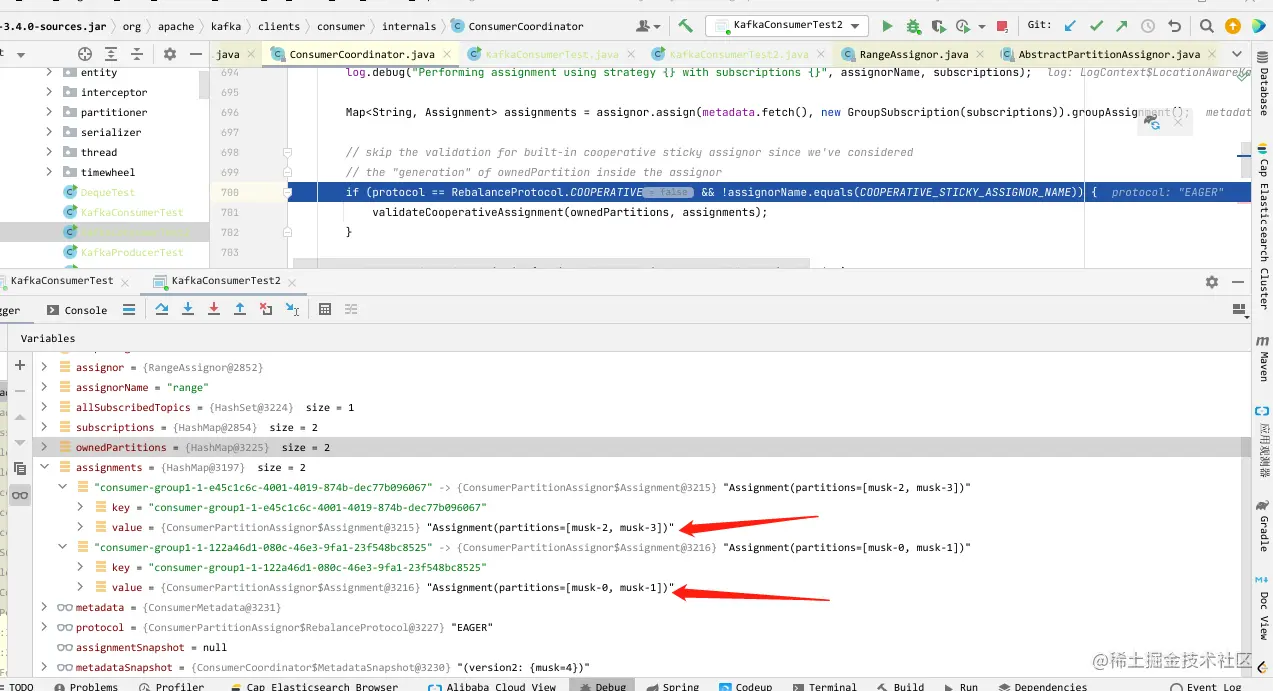Open Search Everywhere magnifier icon
Viewport: 1273px width, 691px height.
[x=1208, y=26]
